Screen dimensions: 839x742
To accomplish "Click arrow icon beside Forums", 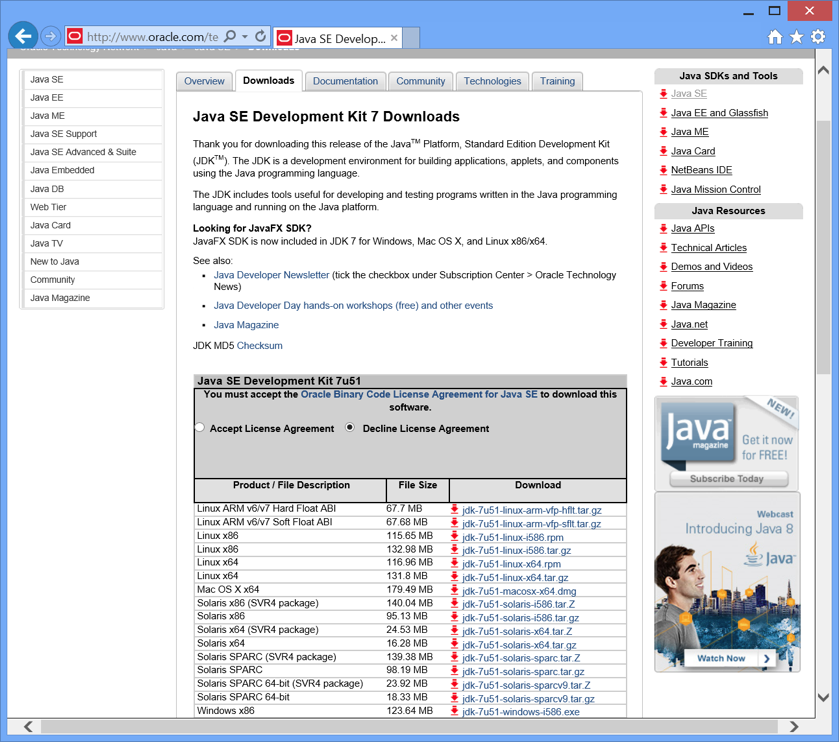I will pyautogui.click(x=663, y=286).
